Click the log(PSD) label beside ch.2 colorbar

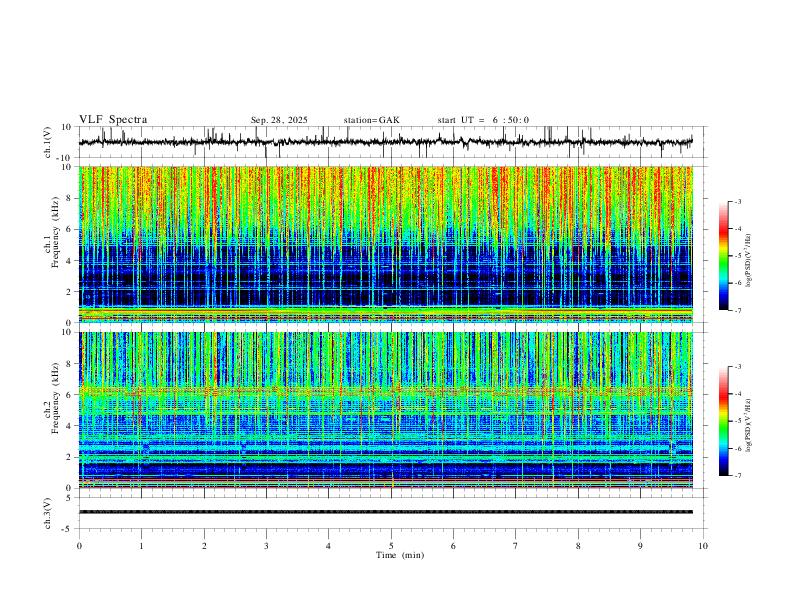(x=748, y=425)
